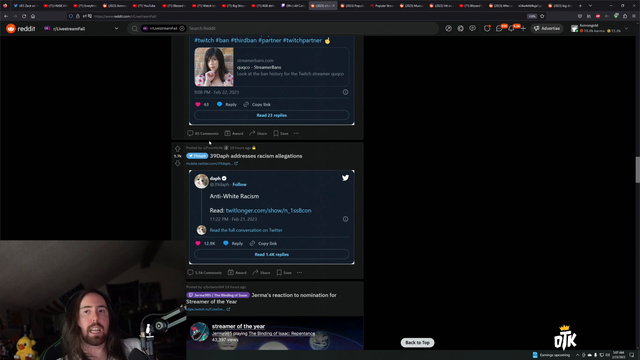Open the clips.twitch.tv link under Jerma post
The width and height of the screenshot is (640, 360).
click(208, 309)
